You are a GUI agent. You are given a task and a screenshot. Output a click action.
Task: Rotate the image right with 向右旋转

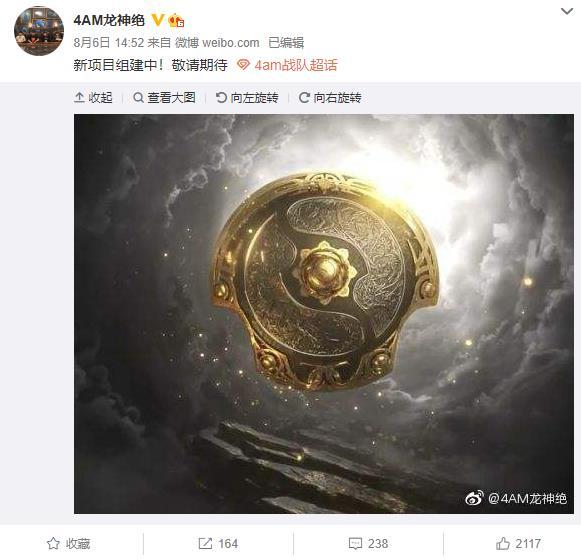[330, 97]
